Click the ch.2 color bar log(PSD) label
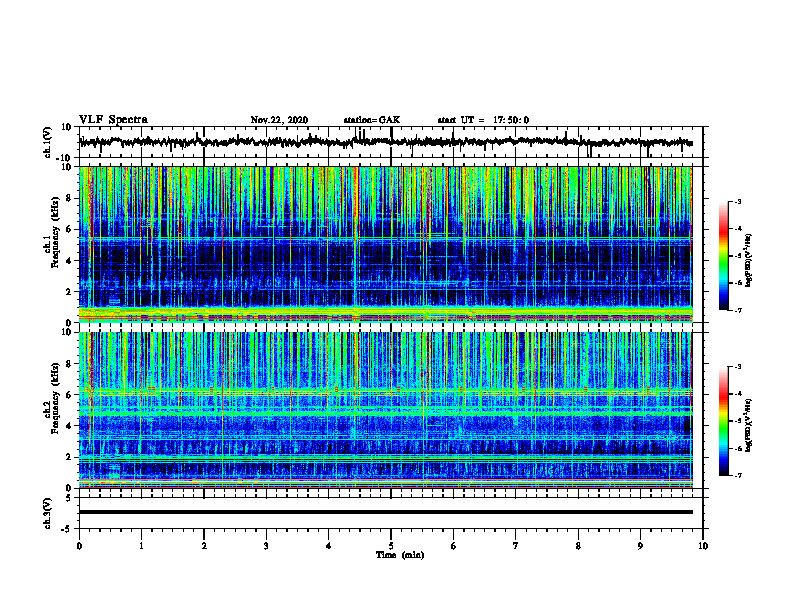Screen dimensions: 792x612 [x=748, y=425]
